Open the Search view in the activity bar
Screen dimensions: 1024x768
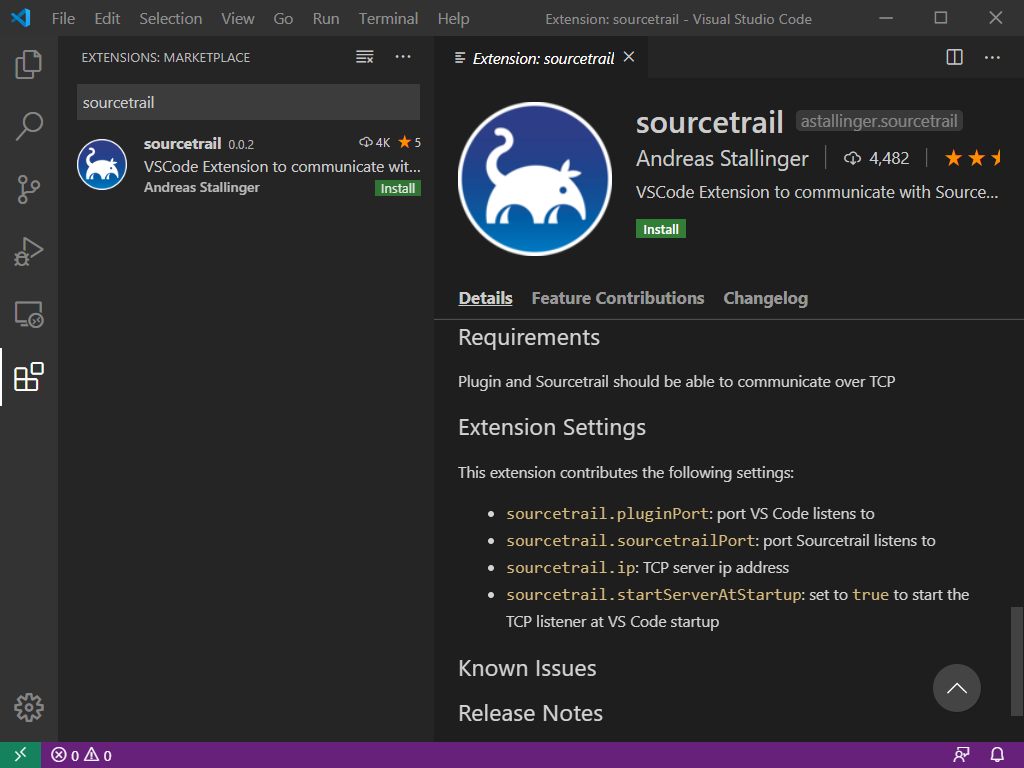tap(29, 126)
